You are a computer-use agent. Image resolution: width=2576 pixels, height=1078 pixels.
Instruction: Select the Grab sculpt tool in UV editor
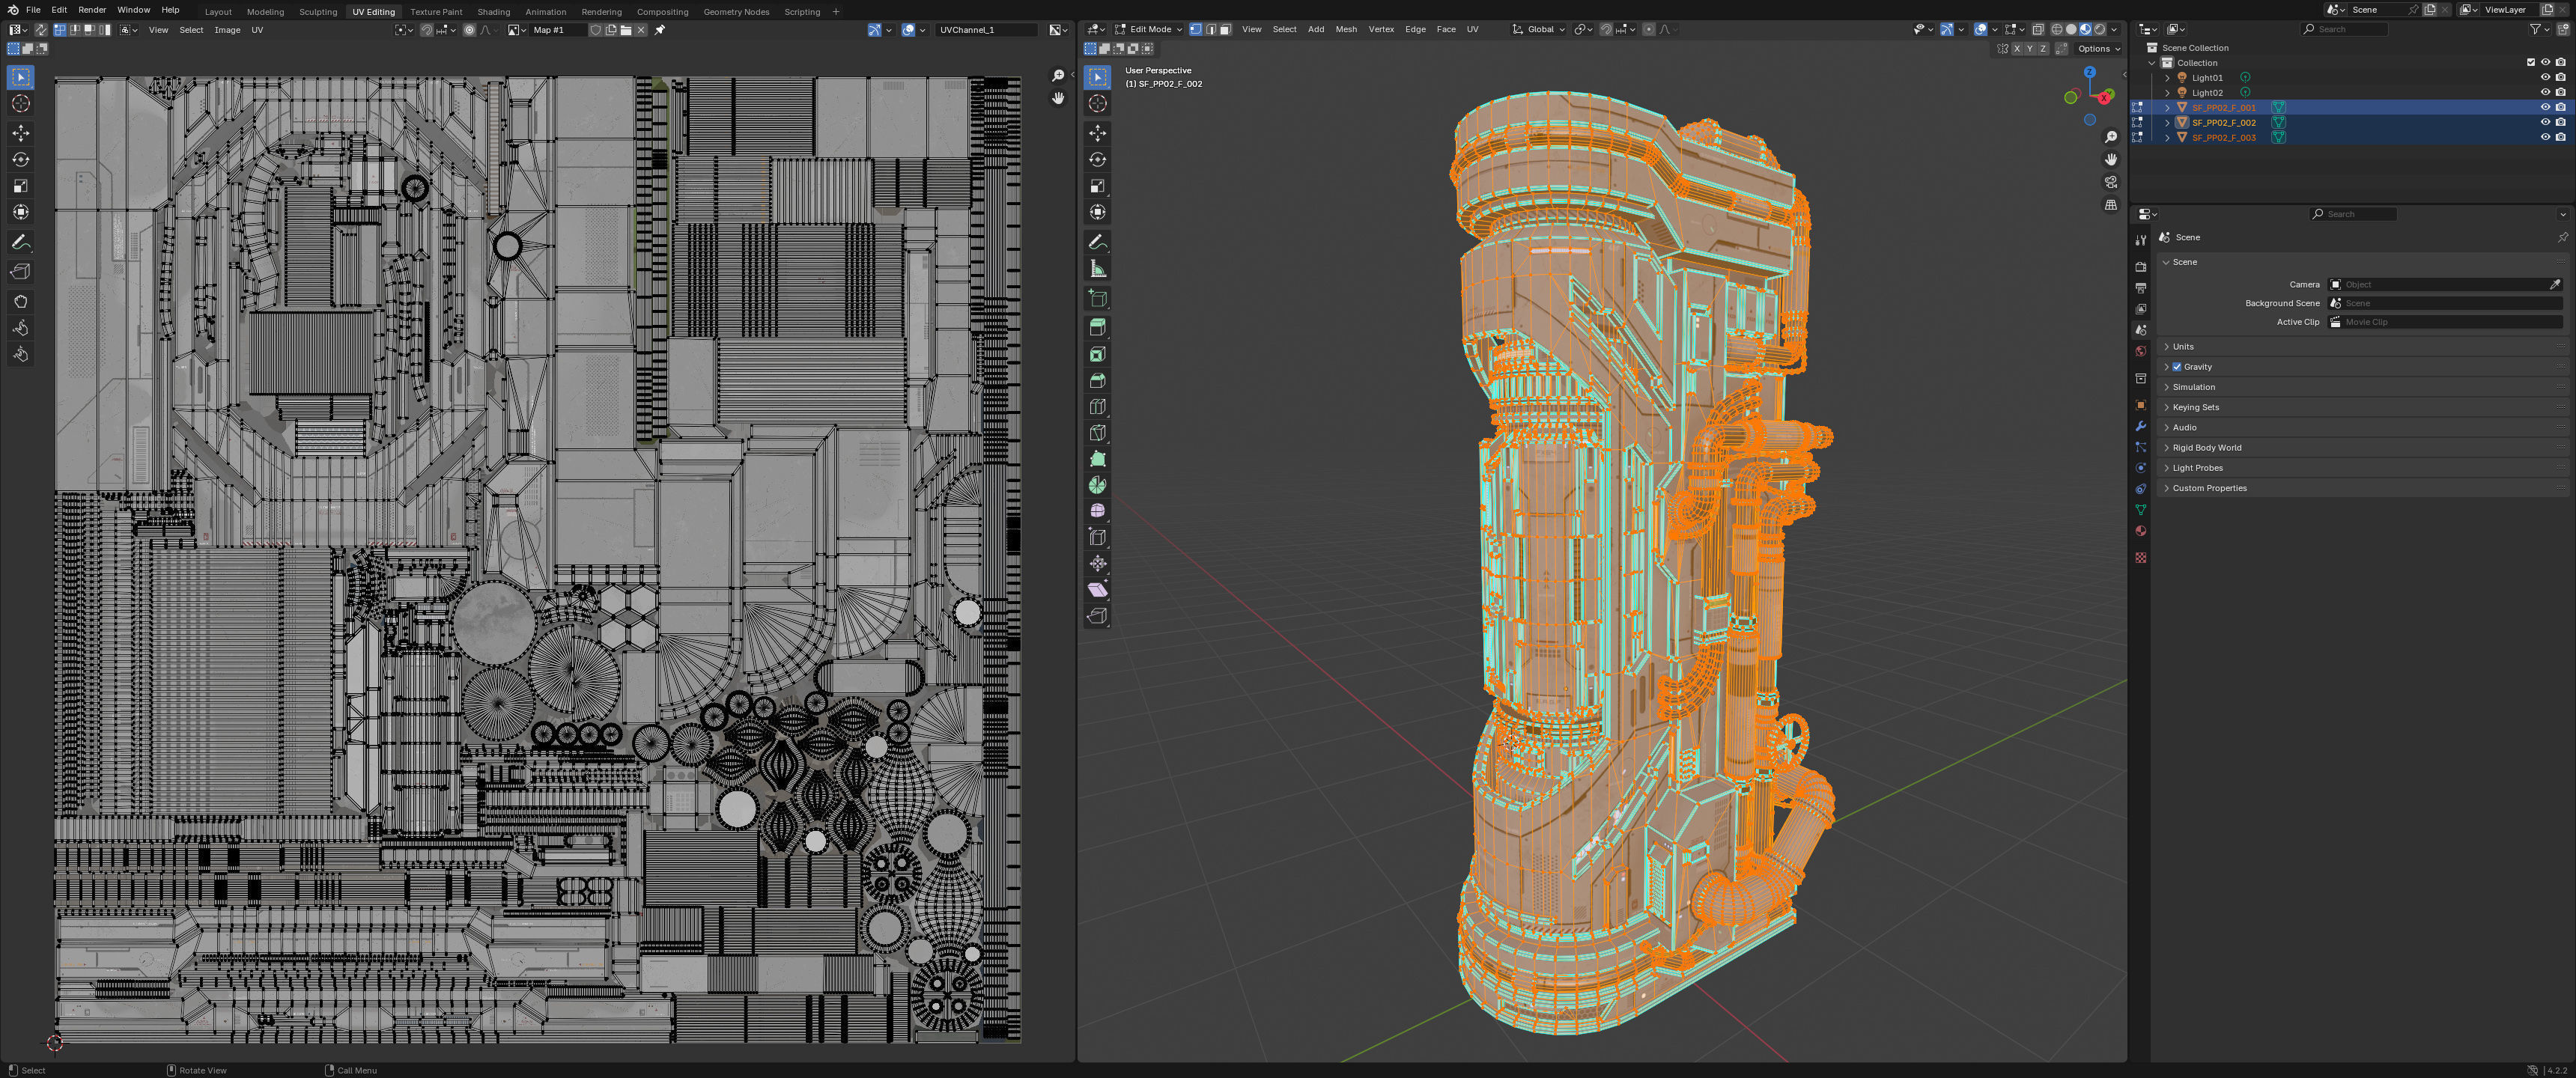(20, 301)
